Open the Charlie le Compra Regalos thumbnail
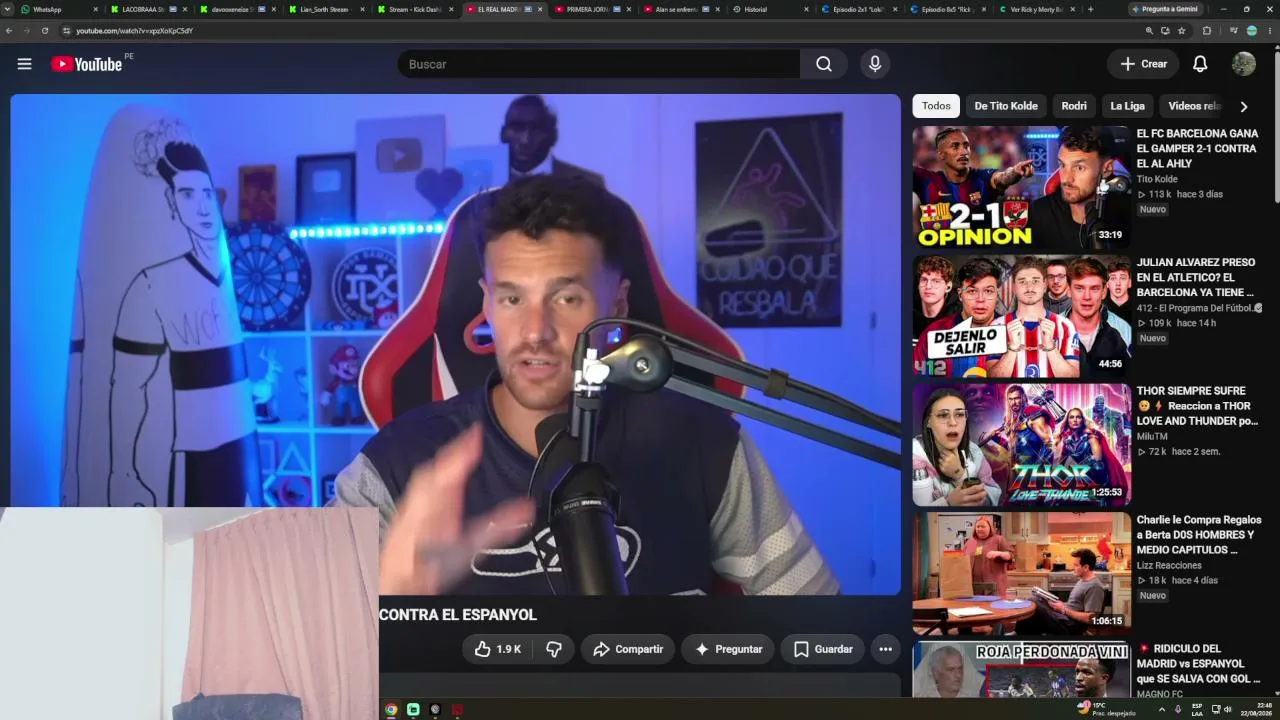 coord(1021,574)
